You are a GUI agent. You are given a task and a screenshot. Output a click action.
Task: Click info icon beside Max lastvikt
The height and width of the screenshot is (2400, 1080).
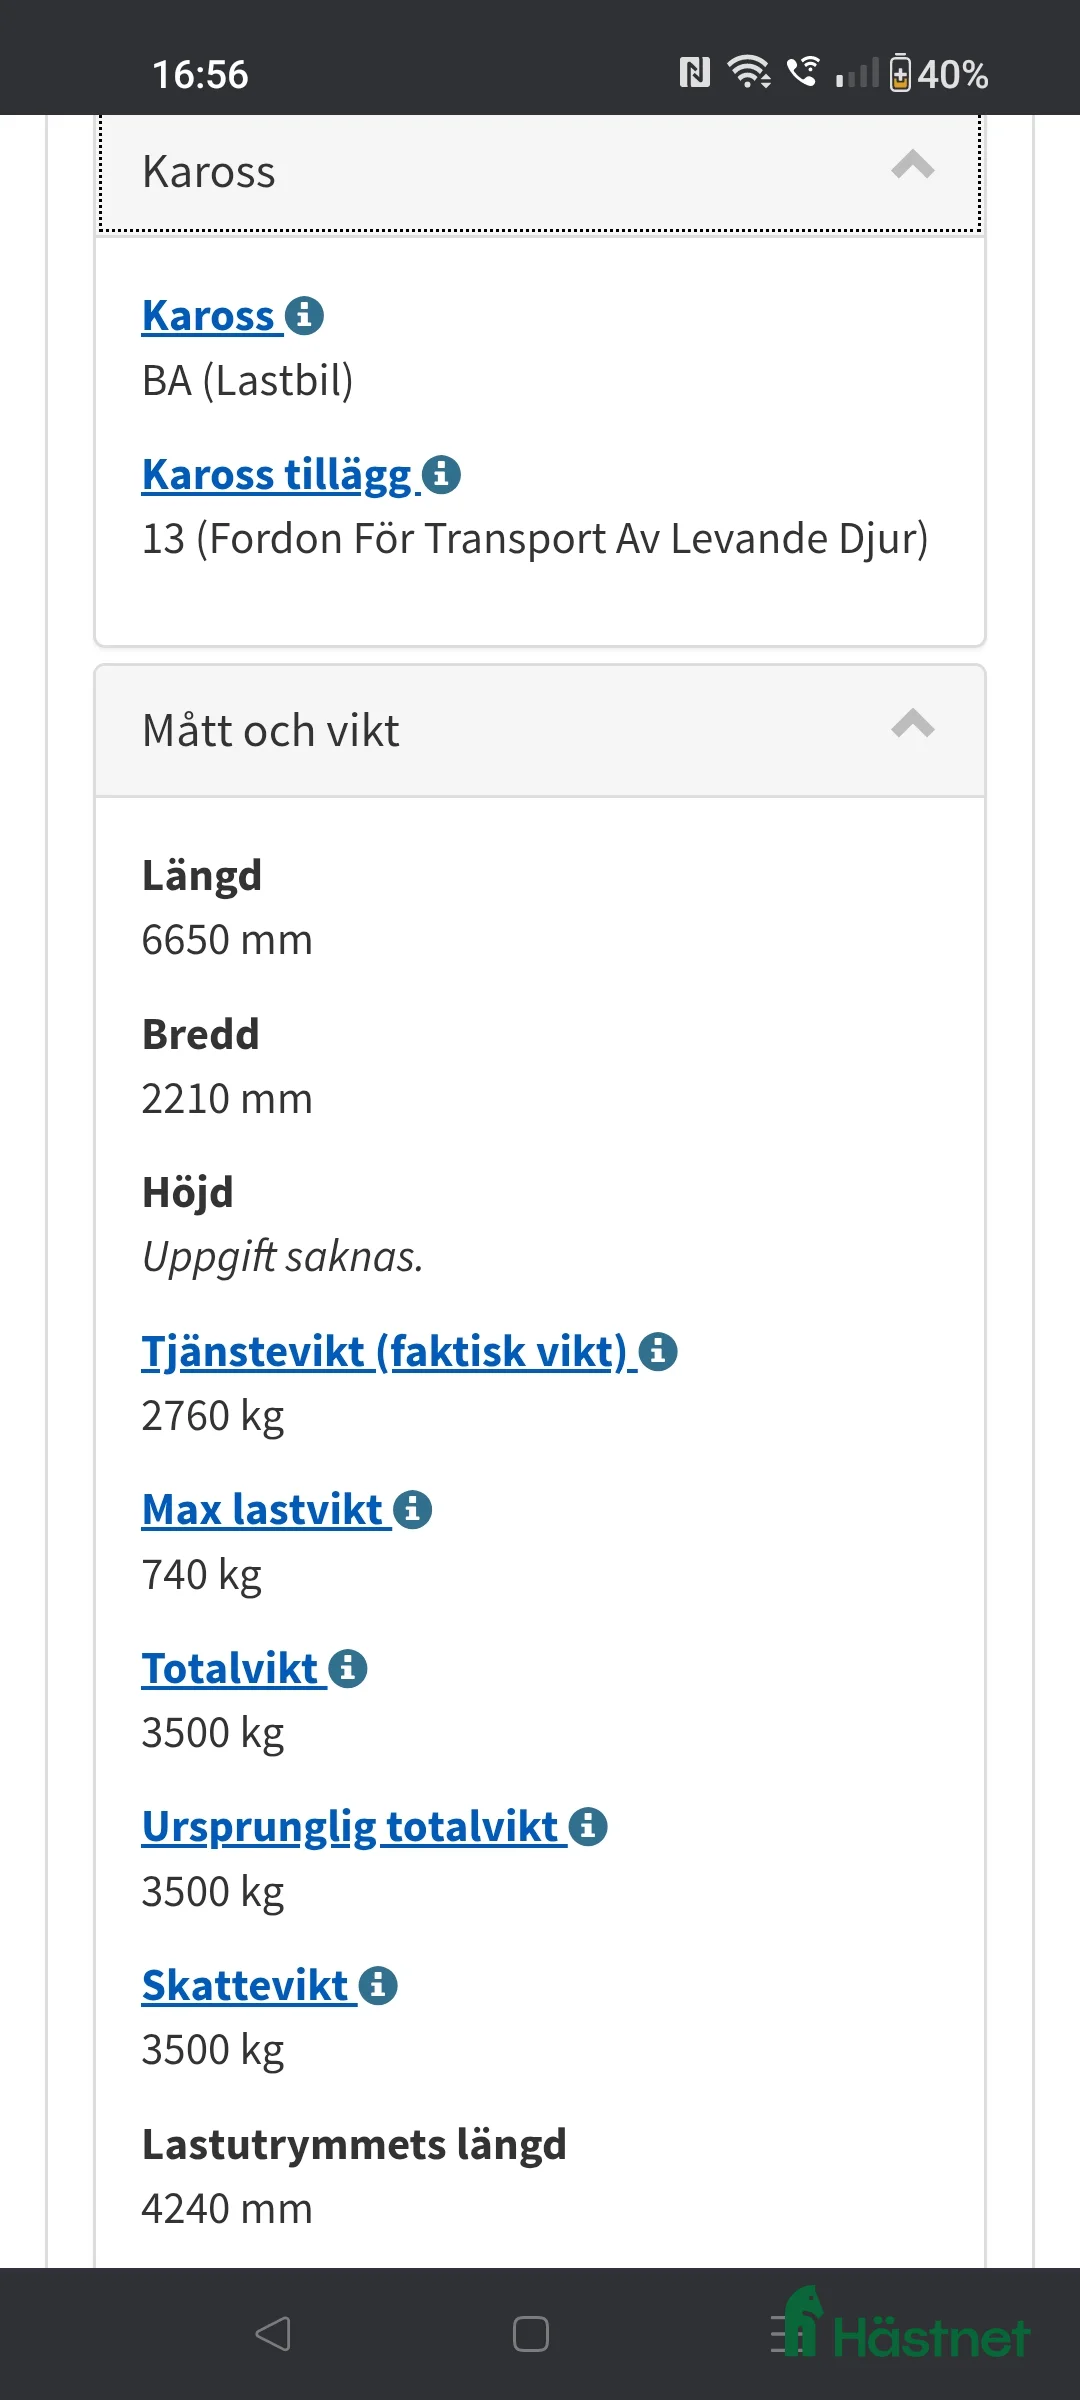pos(410,1510)
